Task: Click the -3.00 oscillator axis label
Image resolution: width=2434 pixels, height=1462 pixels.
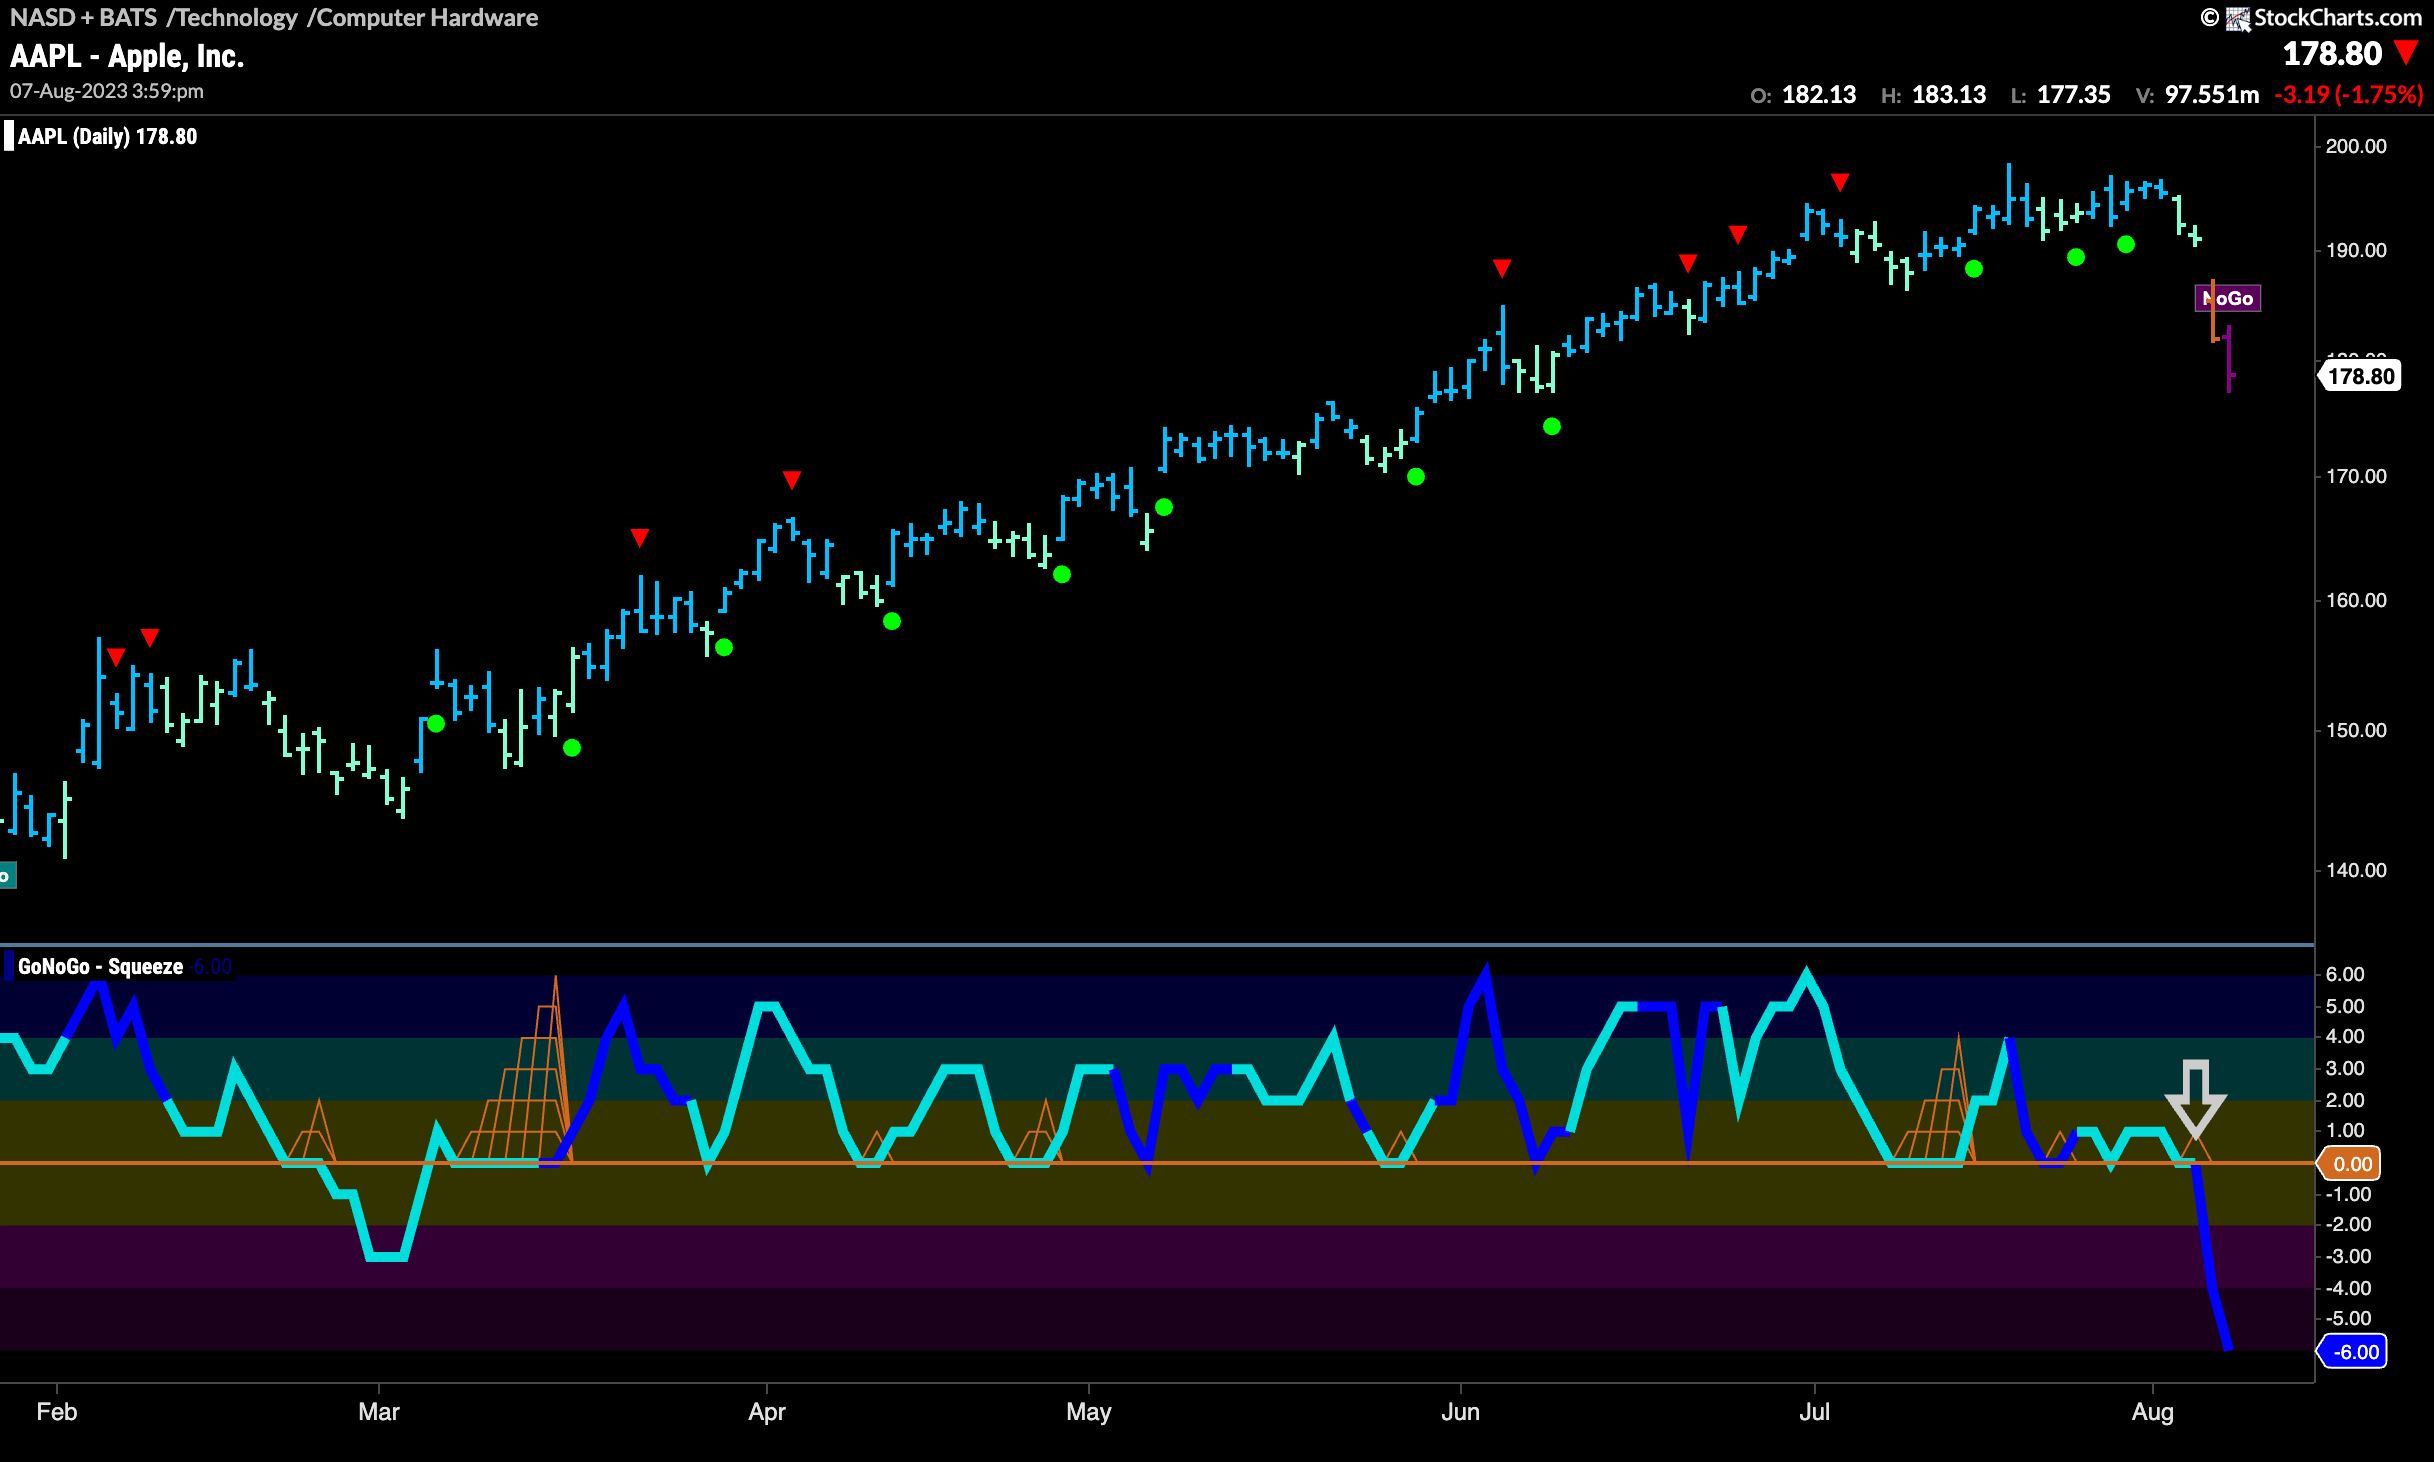Action: point(2347,1256)
